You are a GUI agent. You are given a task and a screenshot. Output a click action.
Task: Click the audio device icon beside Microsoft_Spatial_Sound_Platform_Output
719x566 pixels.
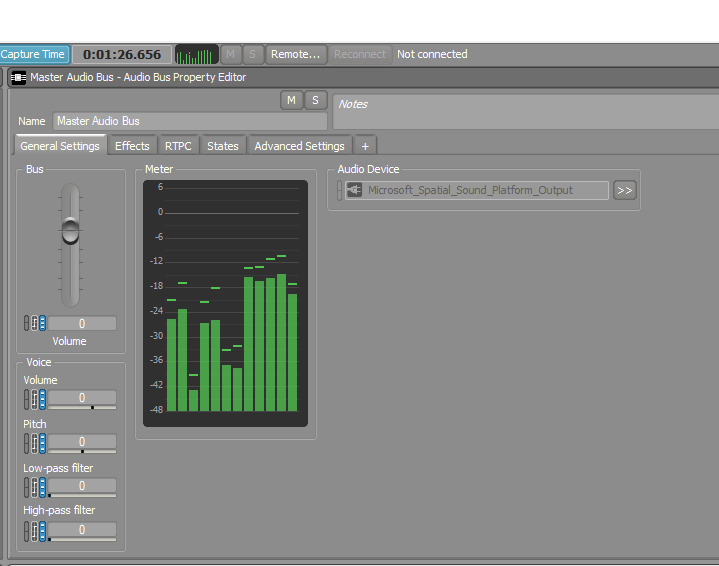tap(353, 190)
